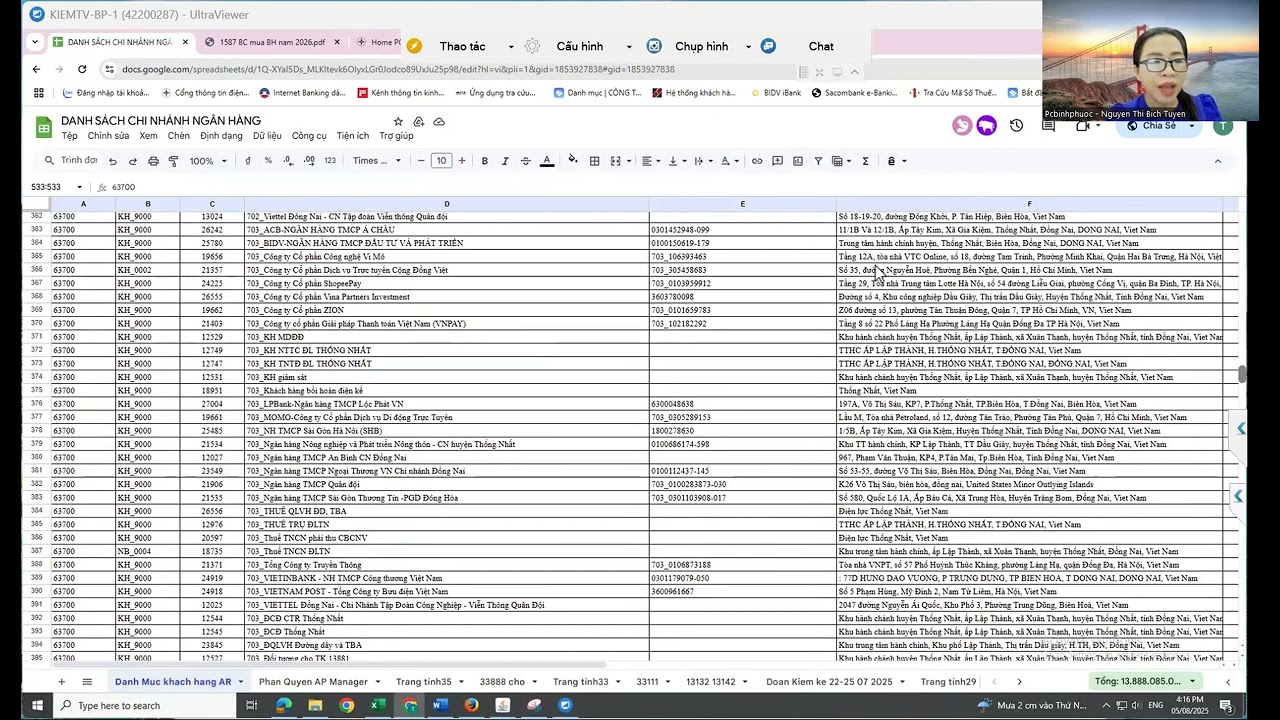Insert a comment from the toolbar
The width and height of the screenshot is (1280, 720).
(777, 161)
